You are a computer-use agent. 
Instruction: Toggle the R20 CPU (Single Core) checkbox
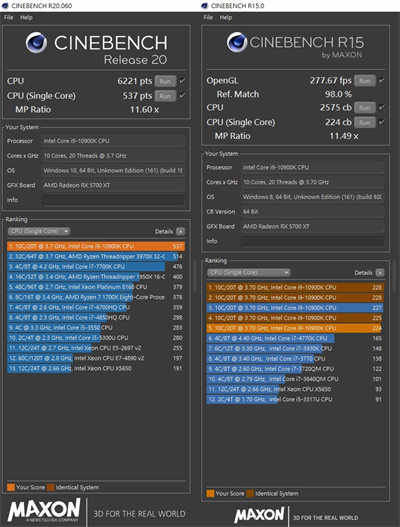point(182,95)
